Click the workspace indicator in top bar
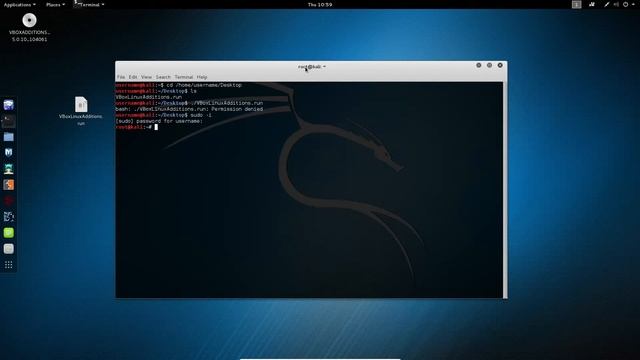 (x=576, y=4)
